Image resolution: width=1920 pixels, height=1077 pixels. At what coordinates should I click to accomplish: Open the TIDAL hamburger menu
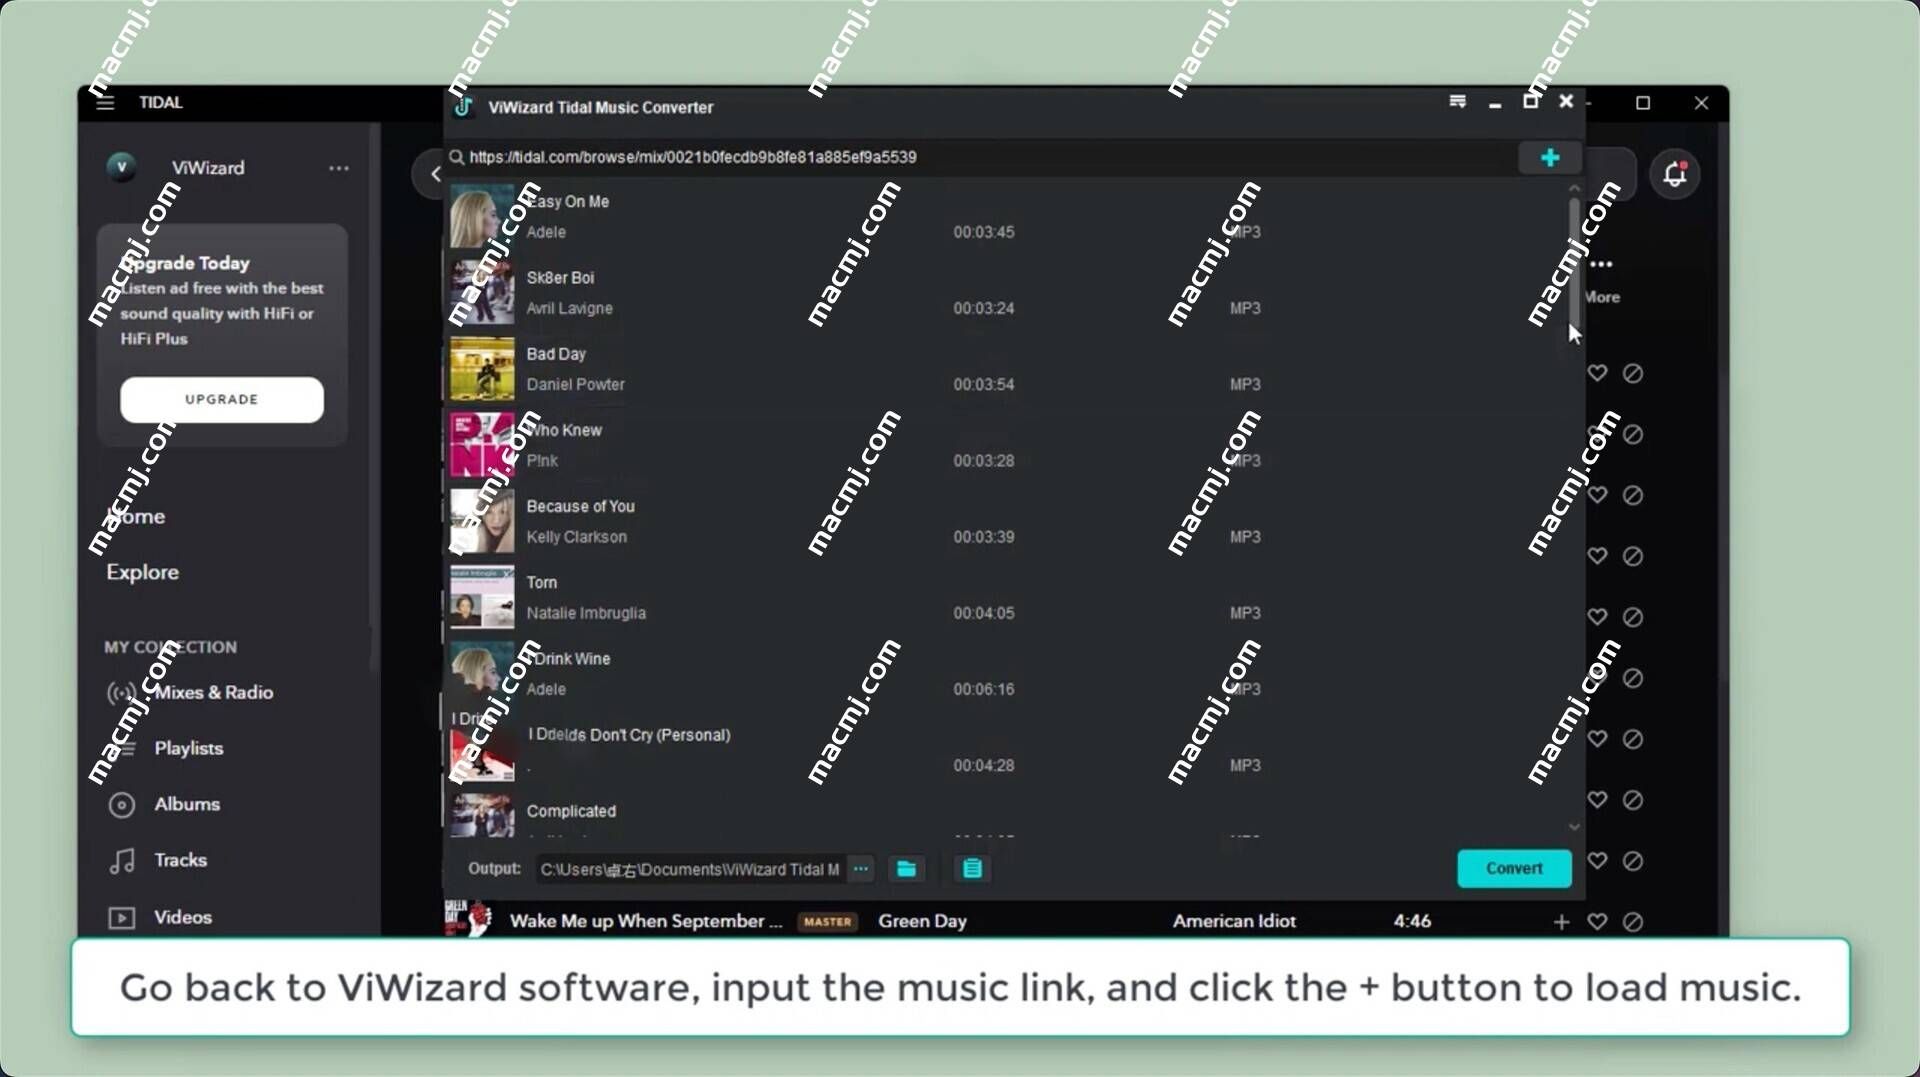[x=105, y=102]
